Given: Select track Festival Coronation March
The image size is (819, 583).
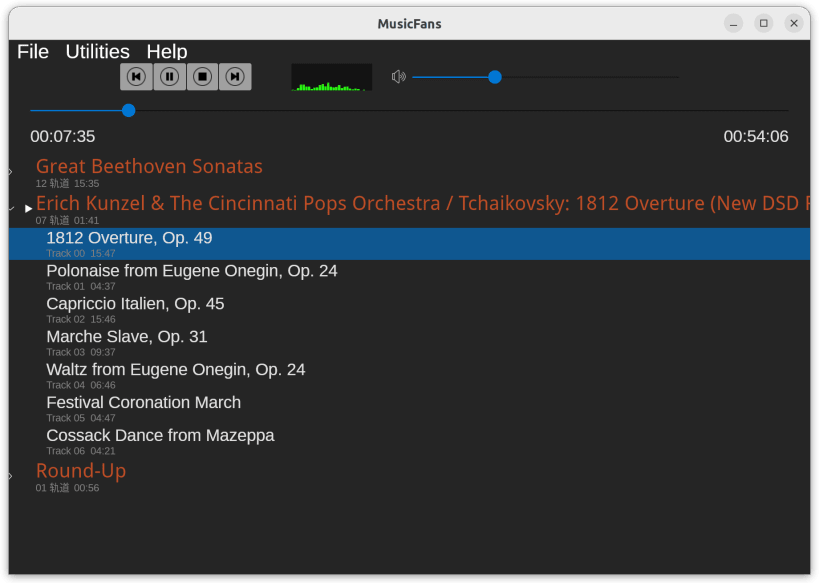Looking at the screenshot, I should pyautogui.click(x=410, y=409).
